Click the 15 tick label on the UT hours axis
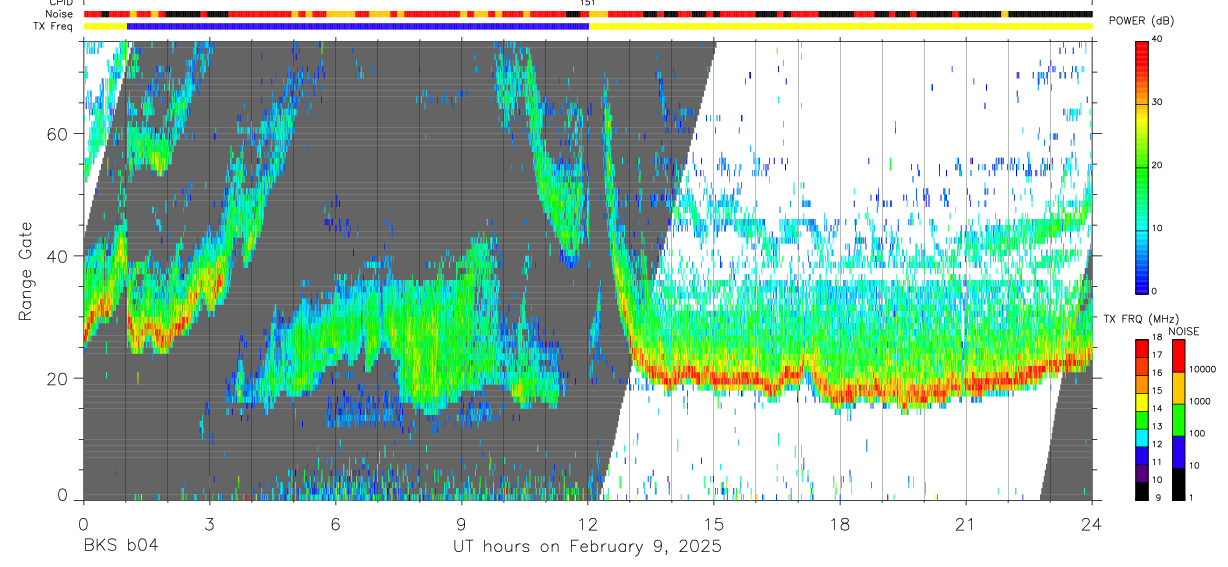1228x567 pixels. click(x=713, y=523)
